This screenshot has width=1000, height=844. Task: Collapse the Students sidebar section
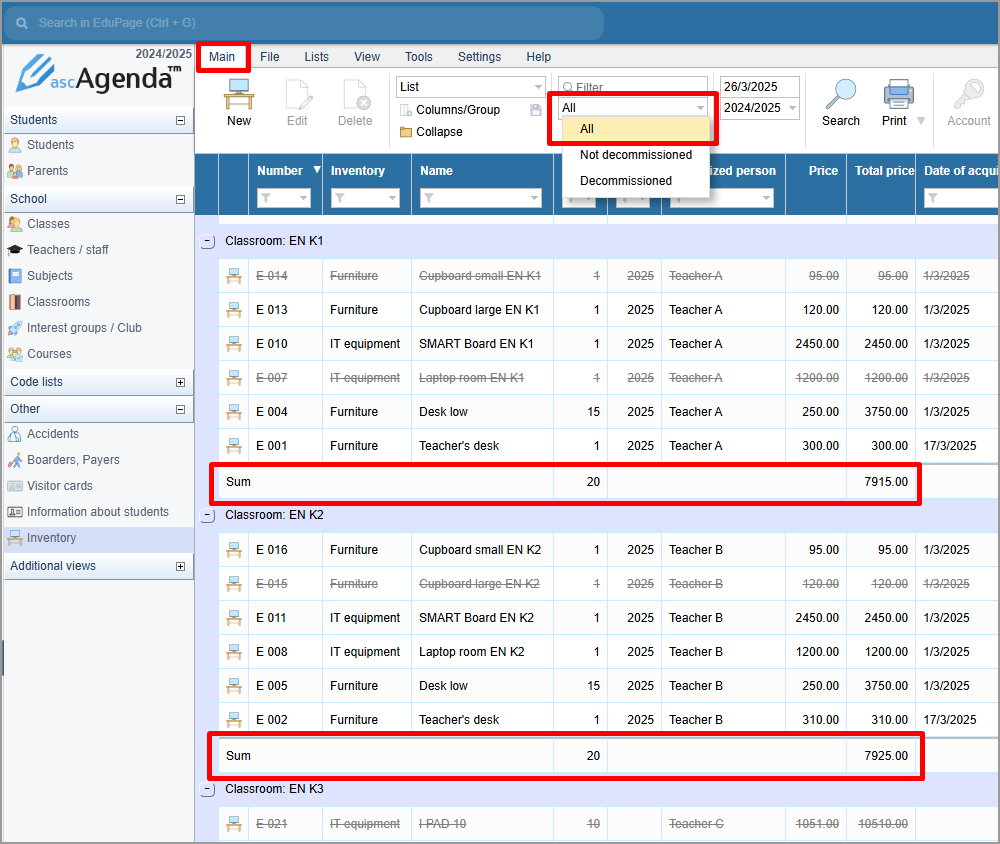pos(180,120)
